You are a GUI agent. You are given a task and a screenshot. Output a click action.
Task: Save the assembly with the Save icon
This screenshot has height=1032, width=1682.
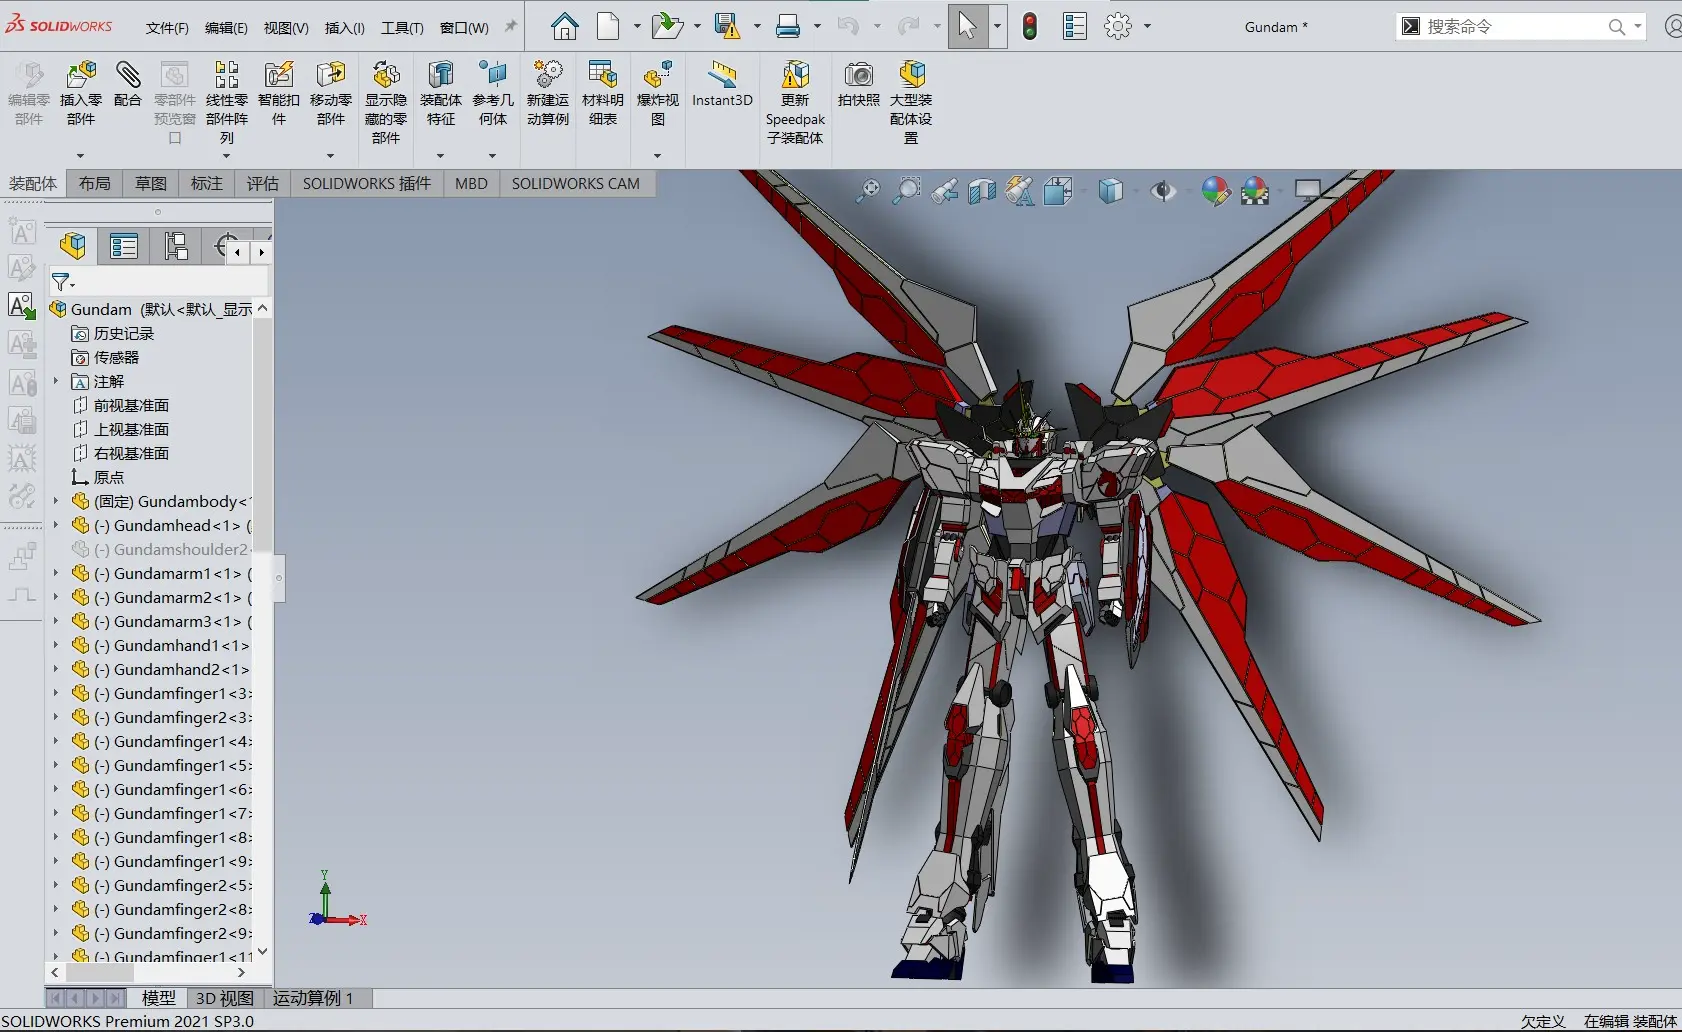727,26
